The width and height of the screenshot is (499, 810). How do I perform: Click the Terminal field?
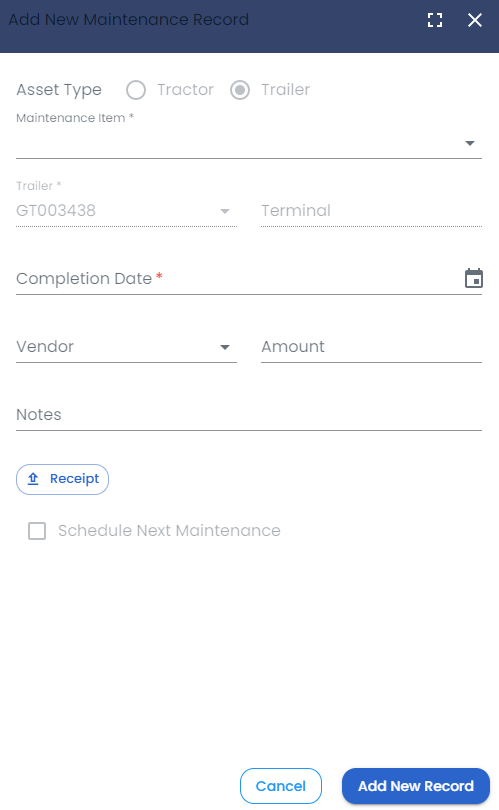click(371, 211)
